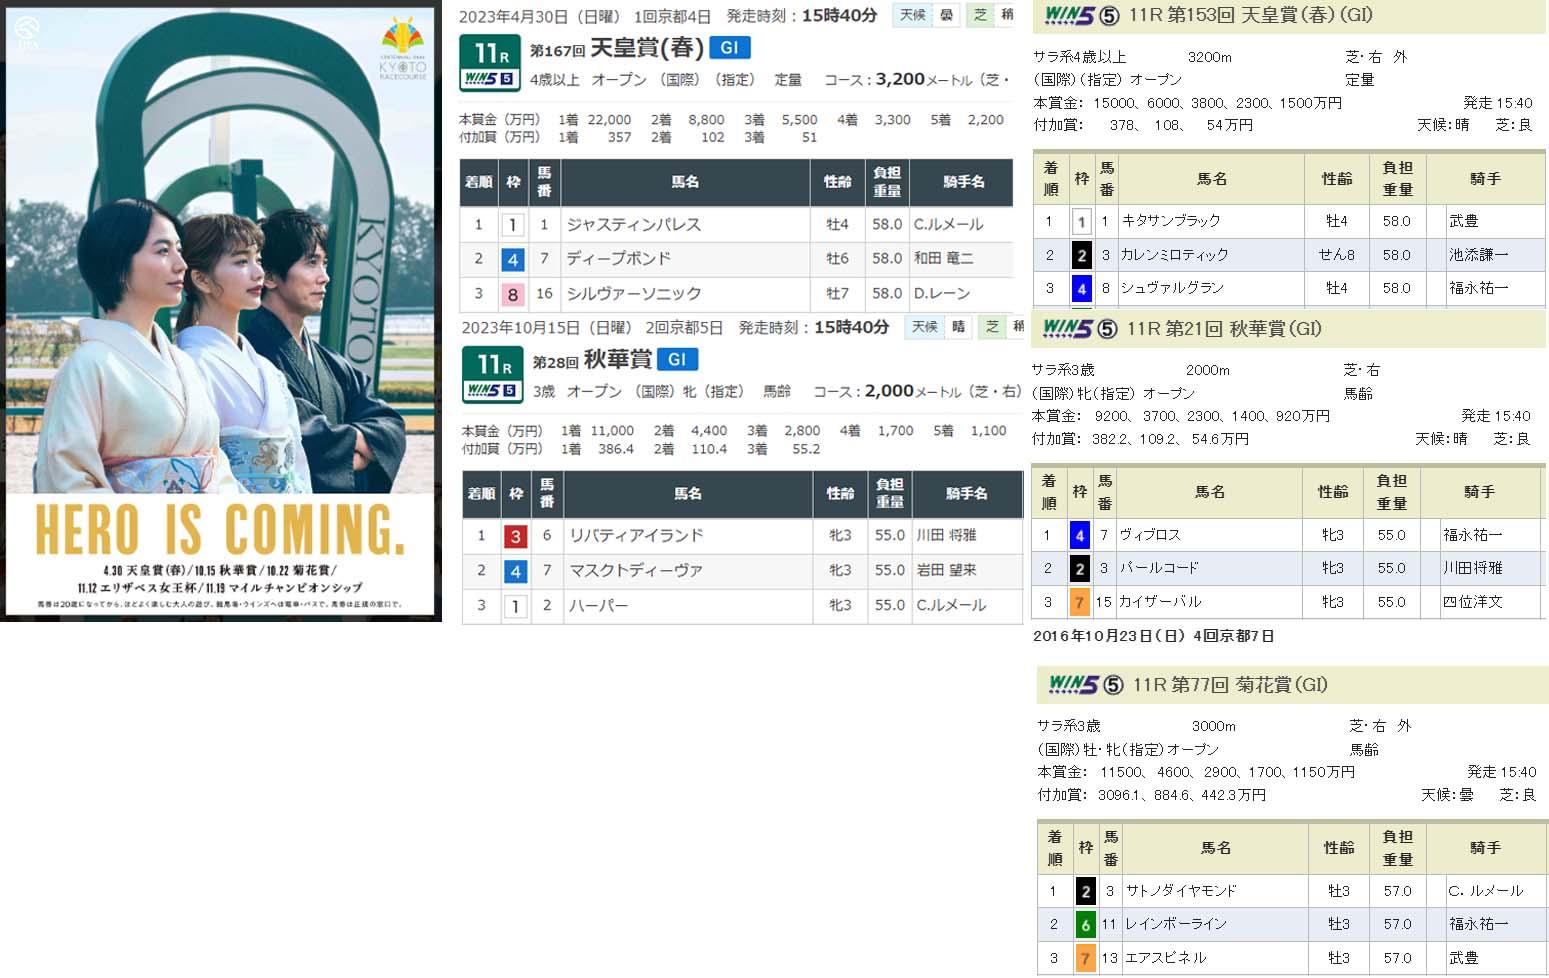
Task: Click horse name サトノダイヤモンド
Action: pos(1181,891)
